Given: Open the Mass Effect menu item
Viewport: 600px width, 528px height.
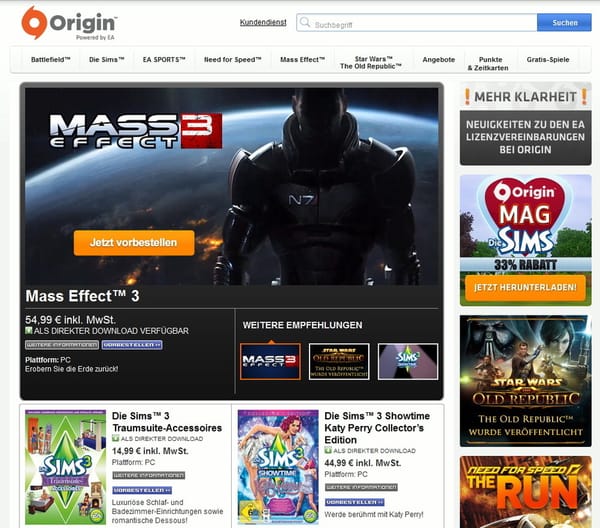Looking at the screenshot, I should pyautogui.click(x=302, y=60).
